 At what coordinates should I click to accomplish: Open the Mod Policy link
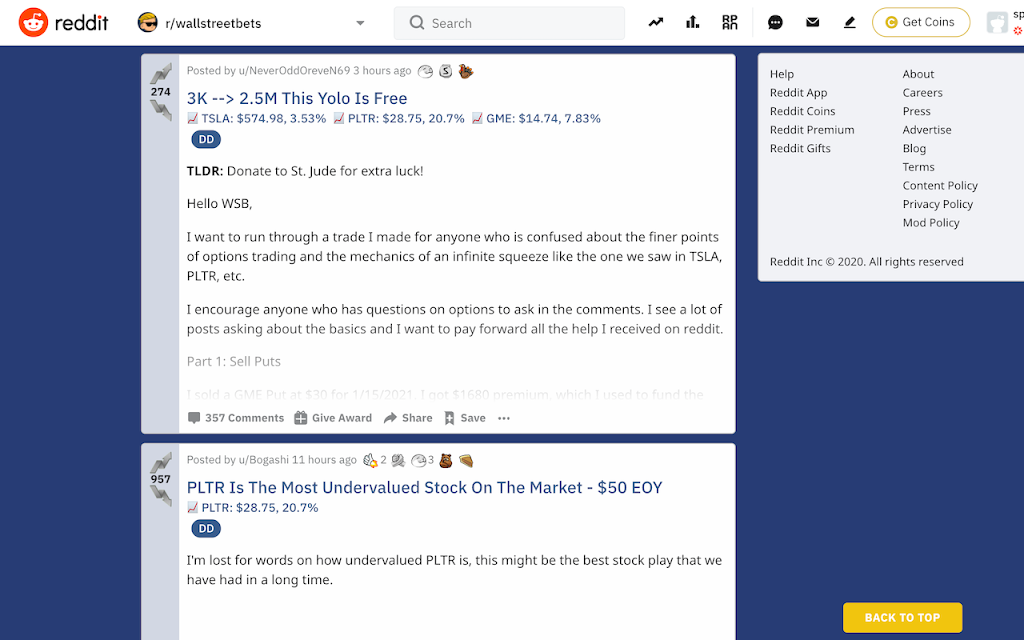tap(931, 223)
